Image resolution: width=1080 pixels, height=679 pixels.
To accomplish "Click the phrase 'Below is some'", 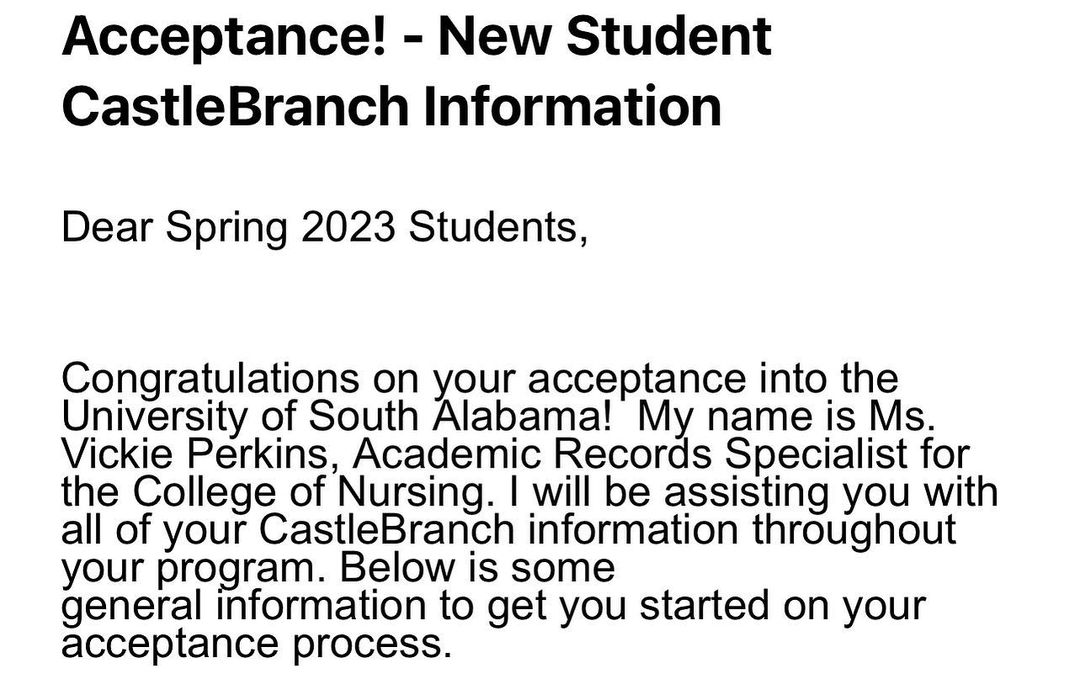I will pos(478,568).
